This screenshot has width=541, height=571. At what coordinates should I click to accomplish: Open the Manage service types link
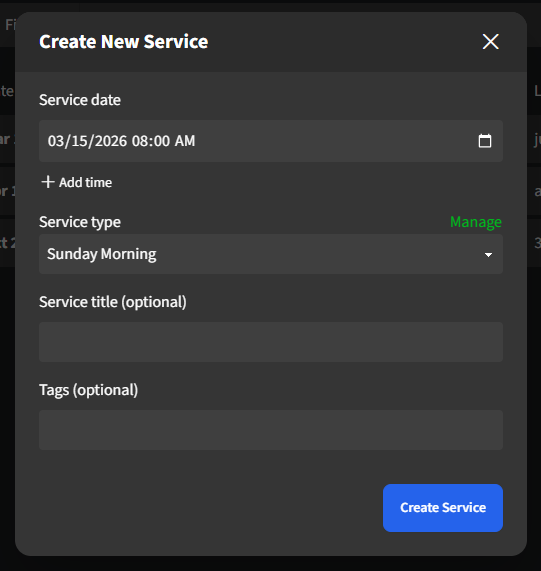476,222
